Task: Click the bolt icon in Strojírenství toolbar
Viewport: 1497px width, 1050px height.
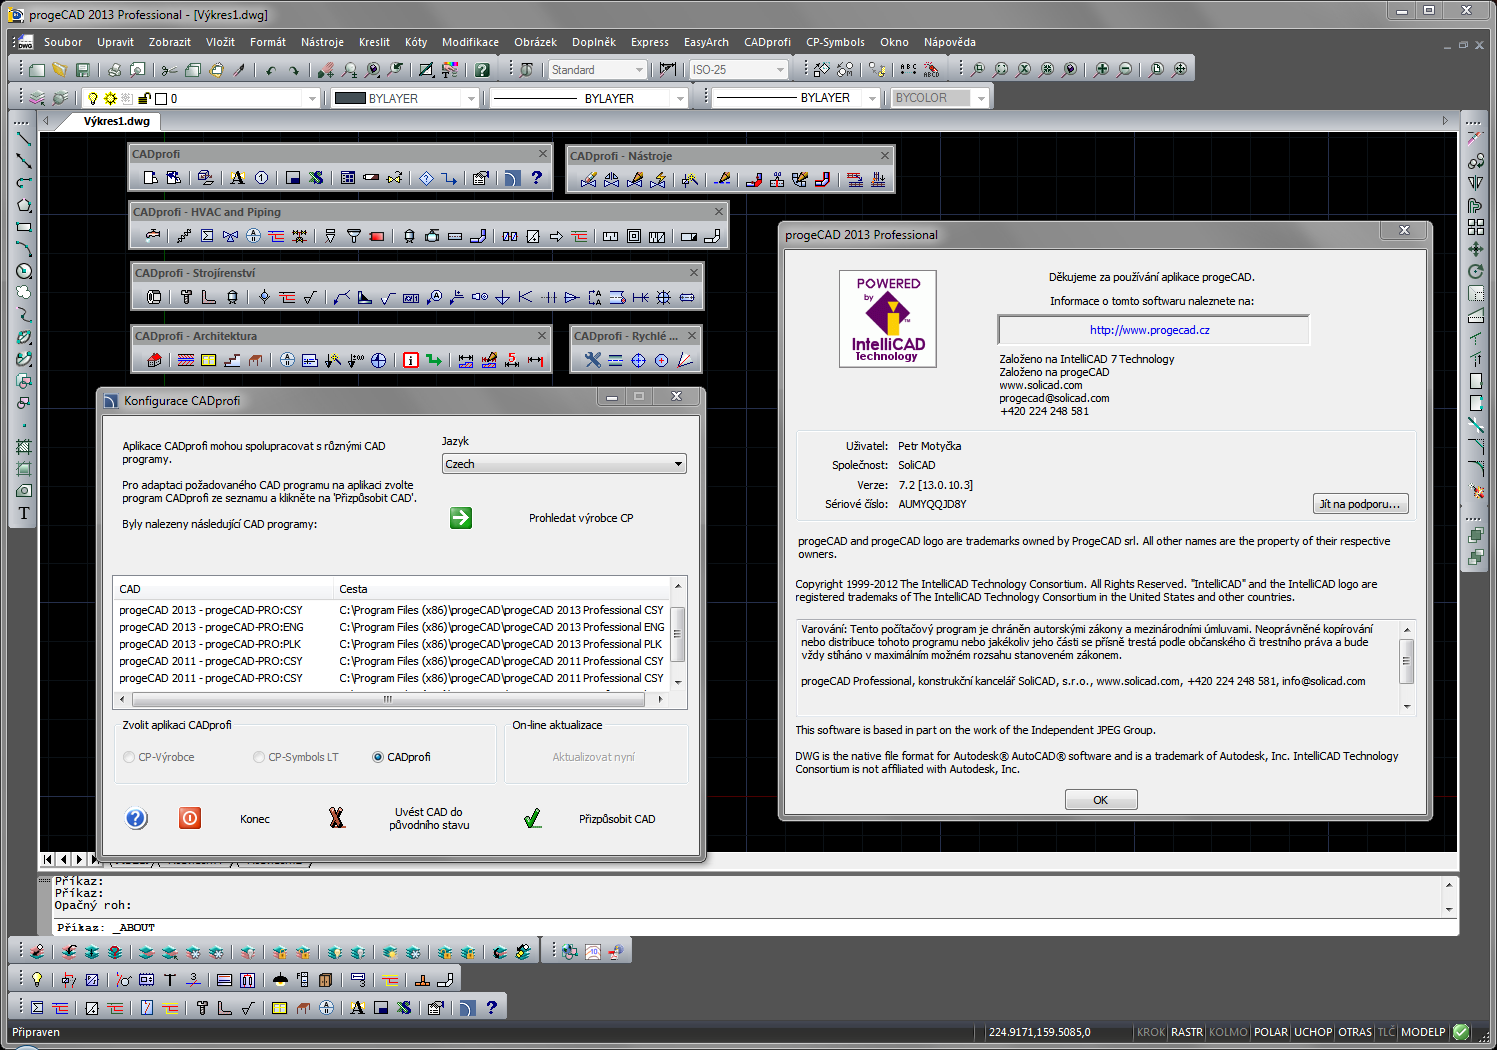Action: 186,297
